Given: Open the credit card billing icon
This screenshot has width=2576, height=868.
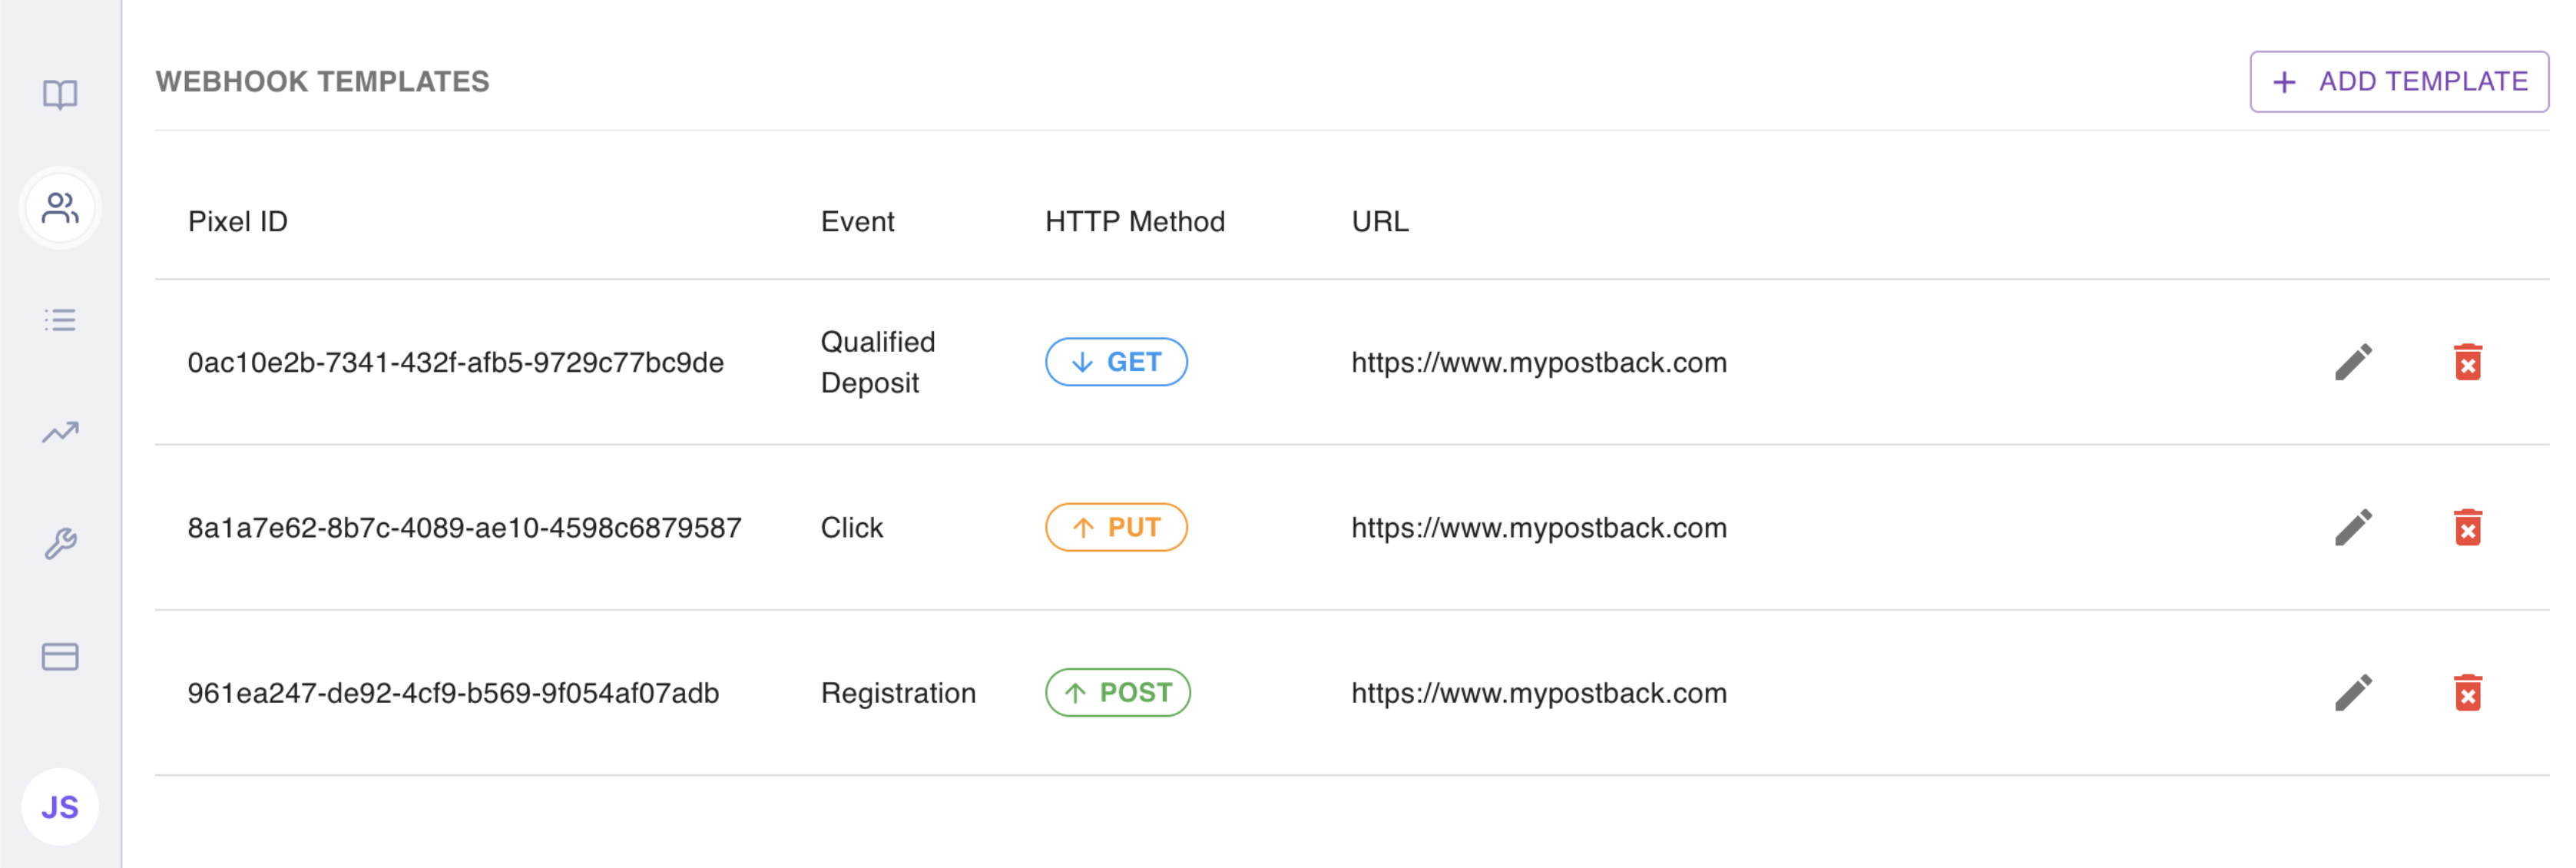Looking at the screenshot, I should click(x=60, y=657).
